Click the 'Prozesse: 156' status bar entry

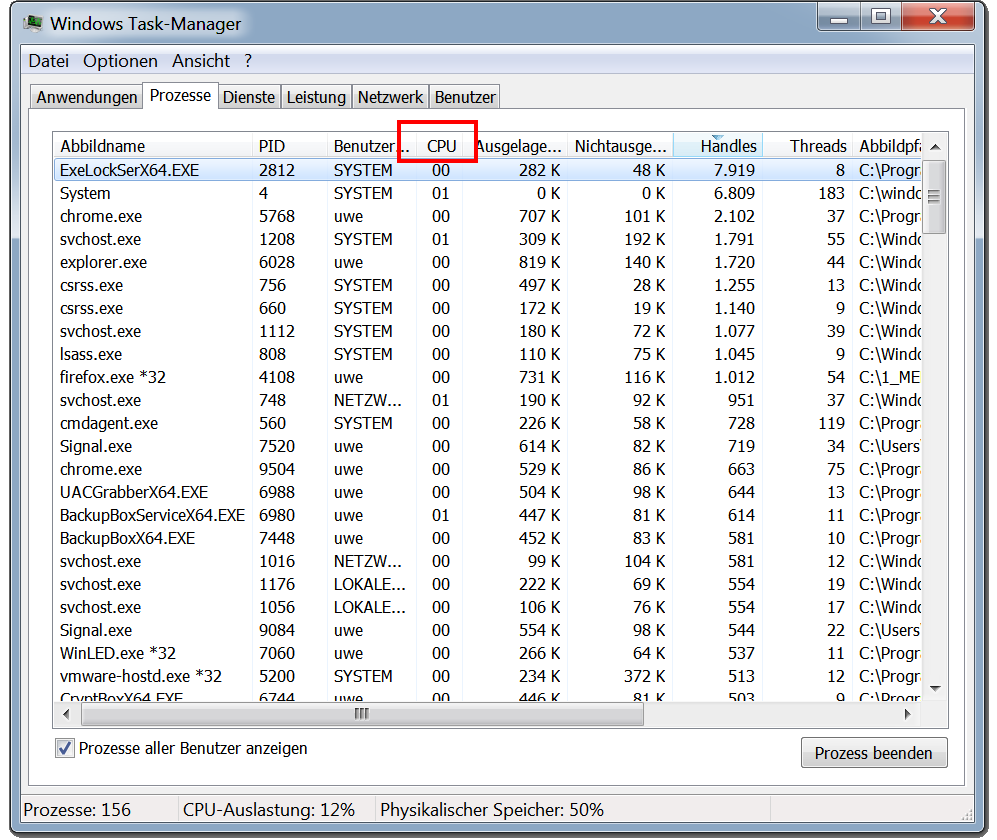77,809
